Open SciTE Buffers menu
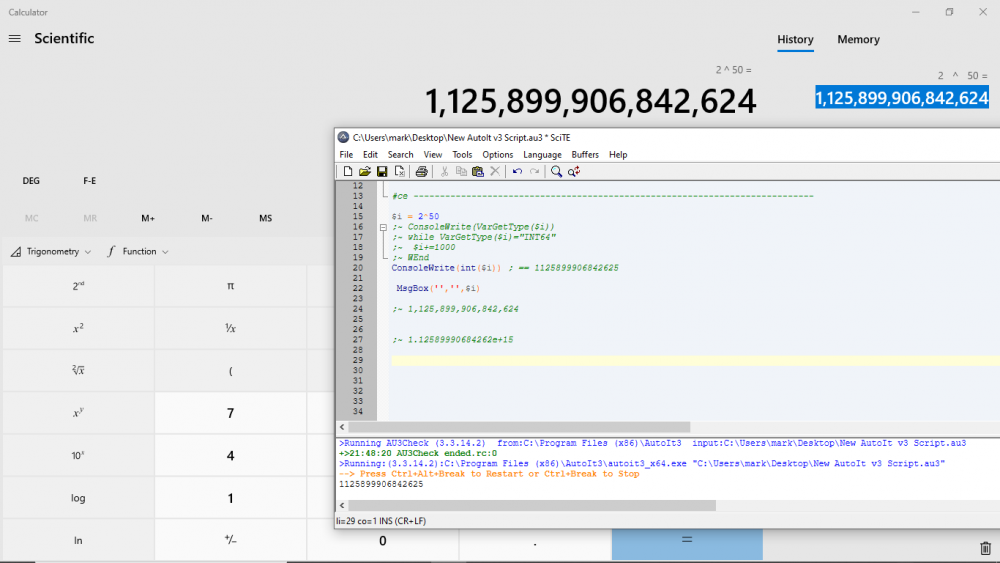 click(x=585, y=155)
